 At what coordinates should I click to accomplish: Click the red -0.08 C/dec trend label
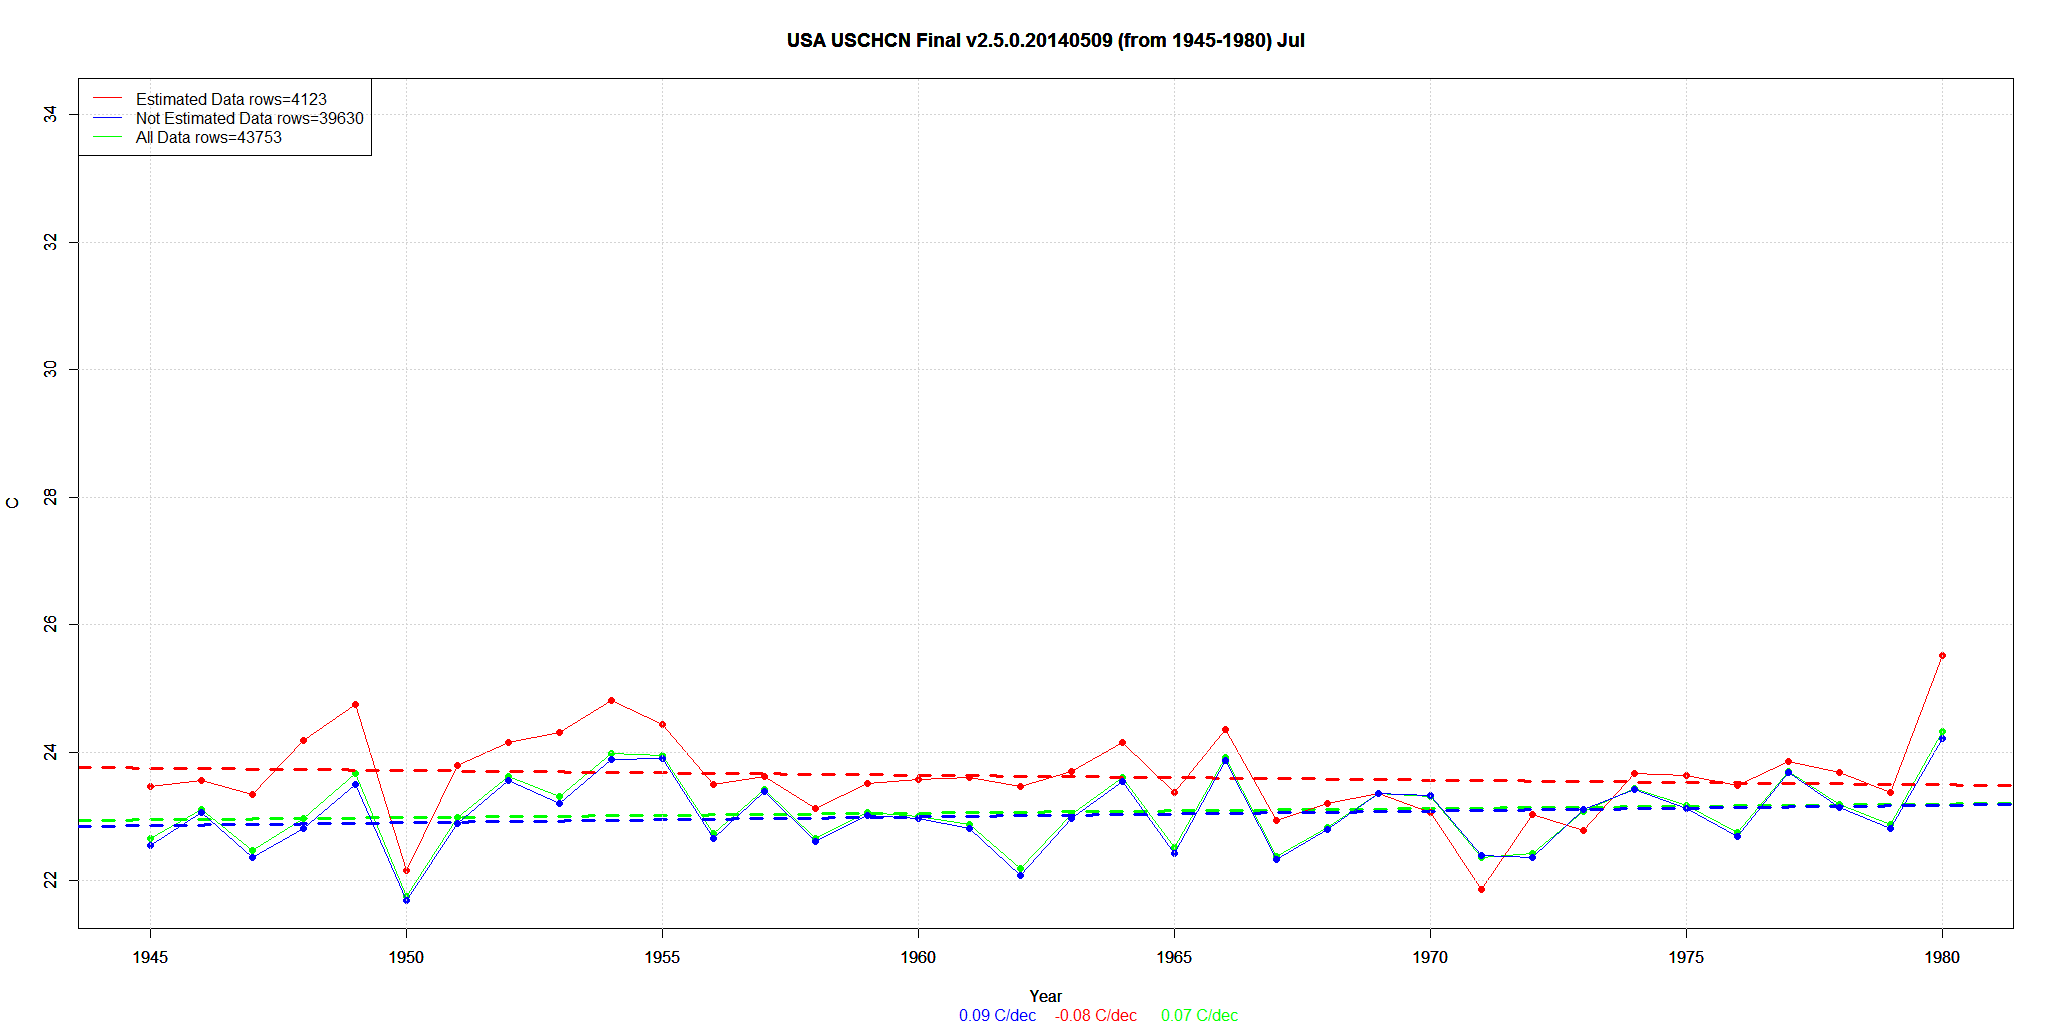click(1095, 1015)
